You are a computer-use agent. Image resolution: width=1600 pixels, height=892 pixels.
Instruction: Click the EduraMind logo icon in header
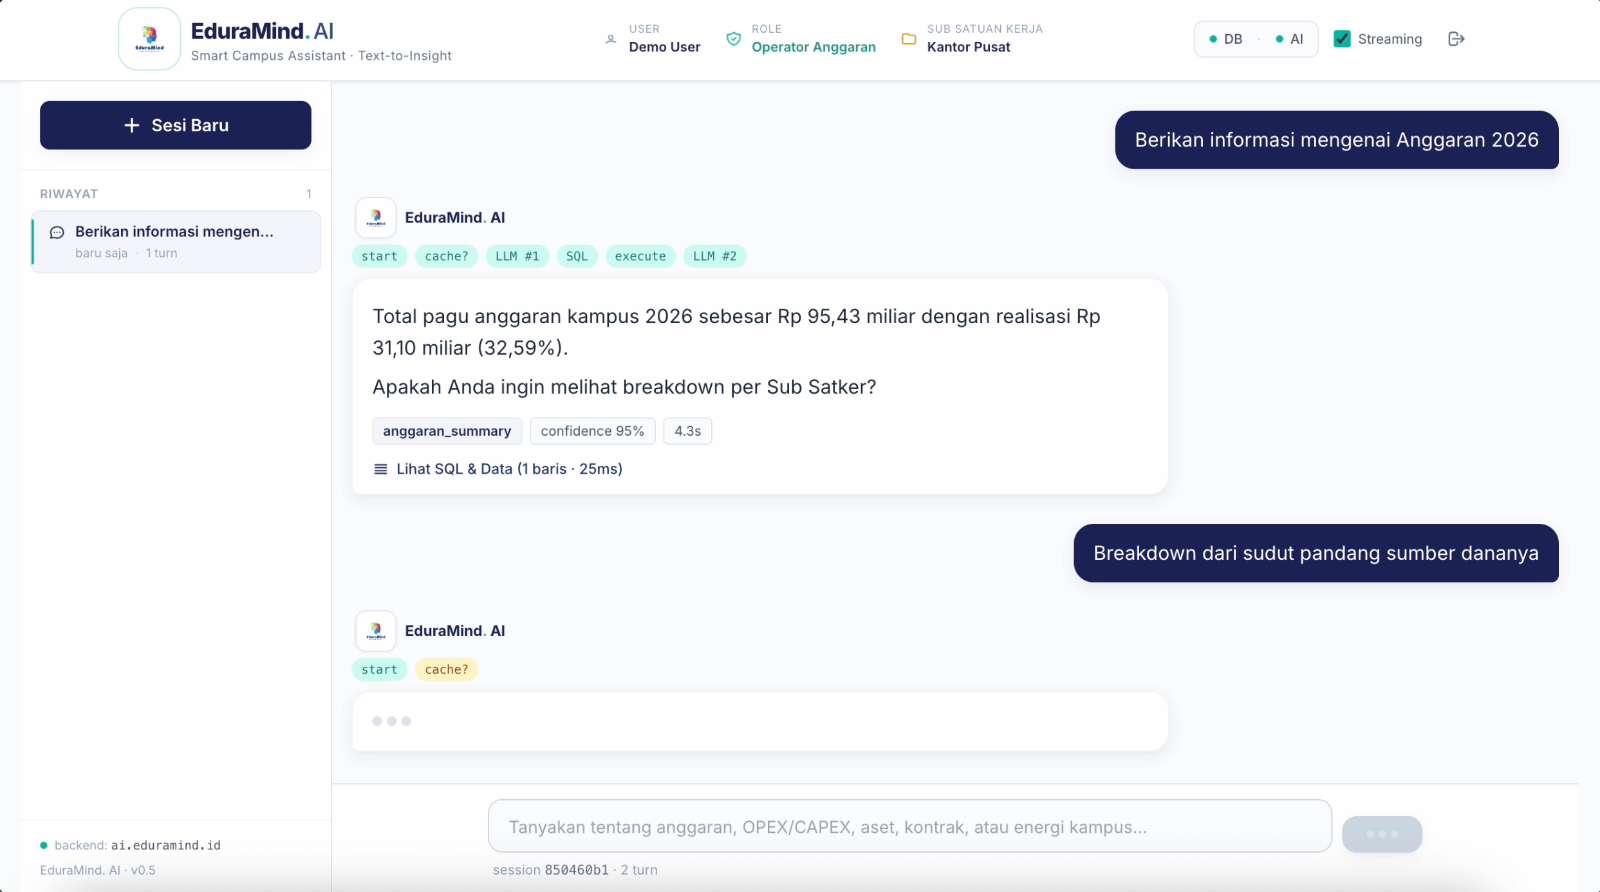click(150, 39)
